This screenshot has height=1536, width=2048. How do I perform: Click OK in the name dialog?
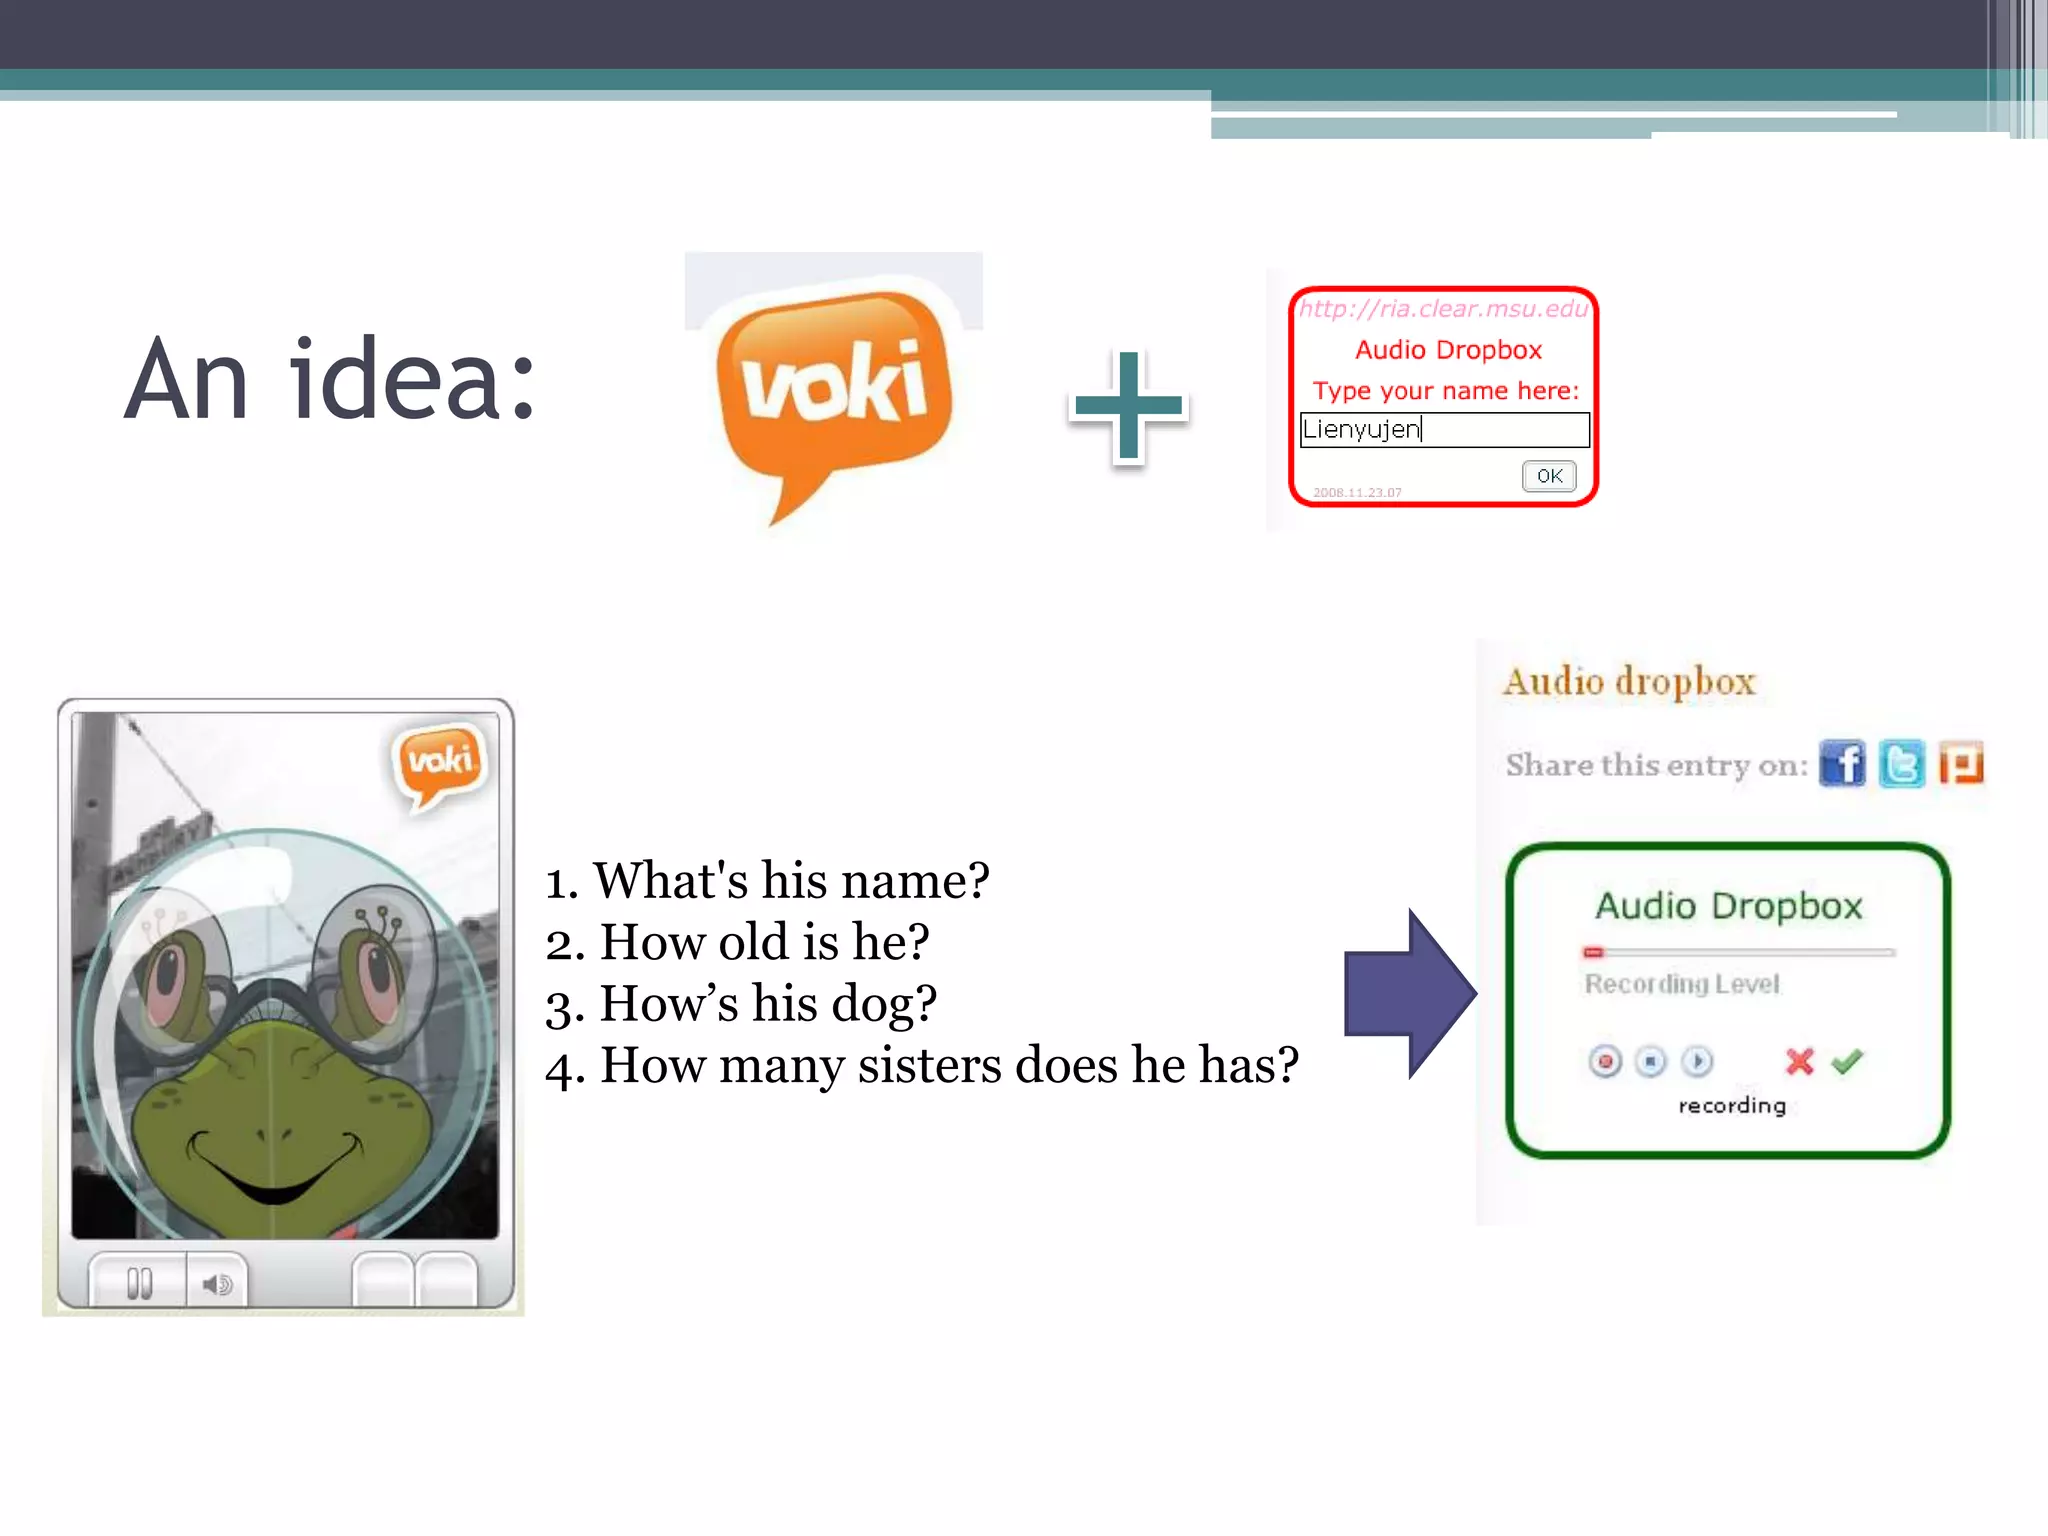tap(1549, 476)
